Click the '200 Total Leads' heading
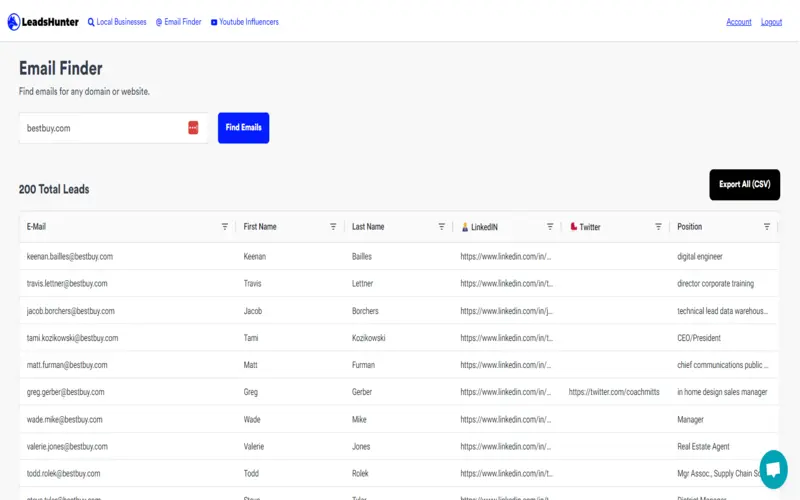The width and height of the screenshot is (800, 500). click(x=54, y=189)
